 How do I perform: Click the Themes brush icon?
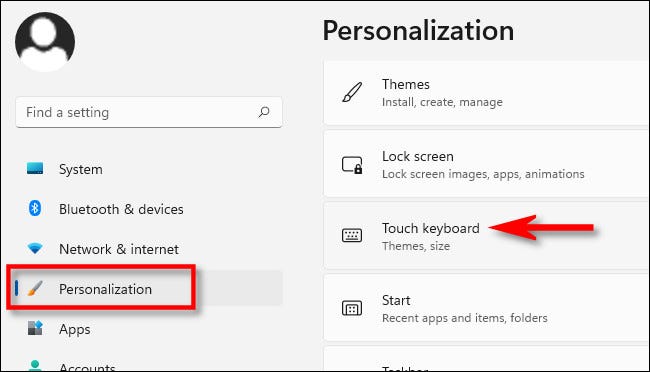(352, 92)
